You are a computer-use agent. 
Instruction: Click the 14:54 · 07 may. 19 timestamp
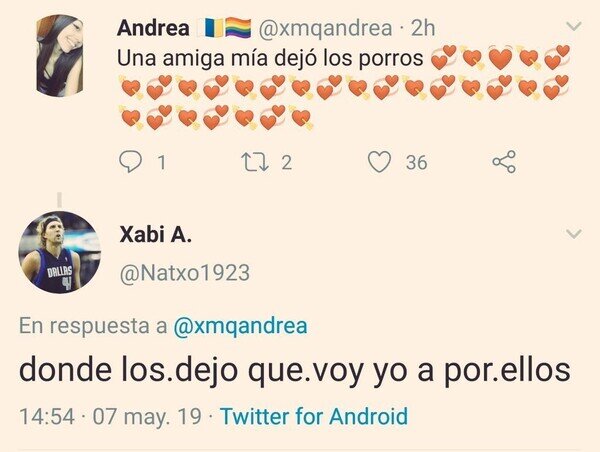[x=110, y=417]
